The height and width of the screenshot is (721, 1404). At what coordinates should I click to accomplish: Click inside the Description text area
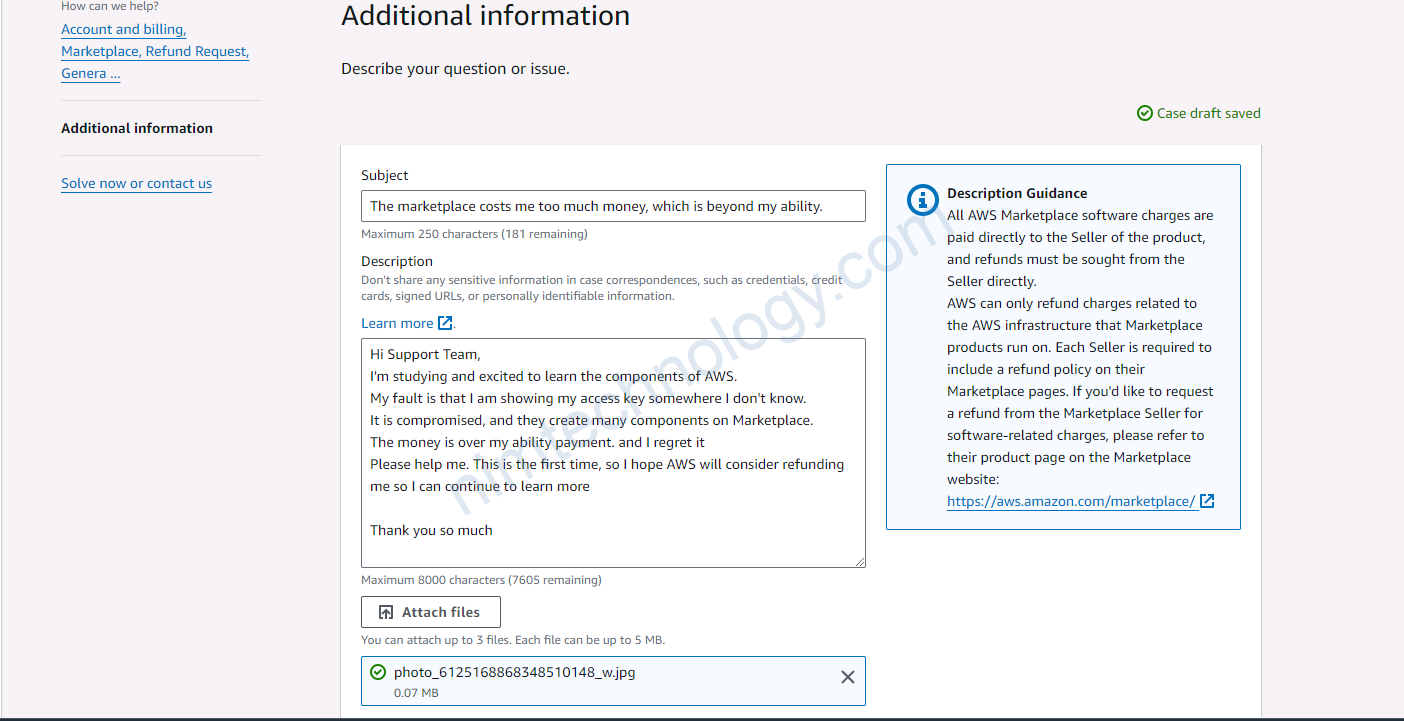pos(612,452)
